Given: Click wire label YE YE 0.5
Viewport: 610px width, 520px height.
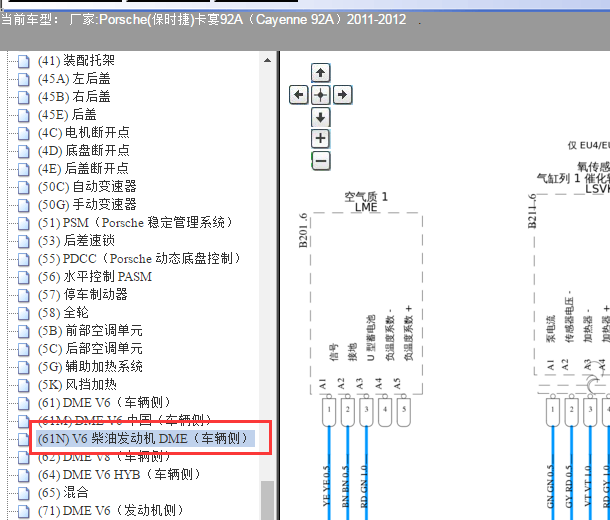Looking at the screenshot, I should click(326, 486).
